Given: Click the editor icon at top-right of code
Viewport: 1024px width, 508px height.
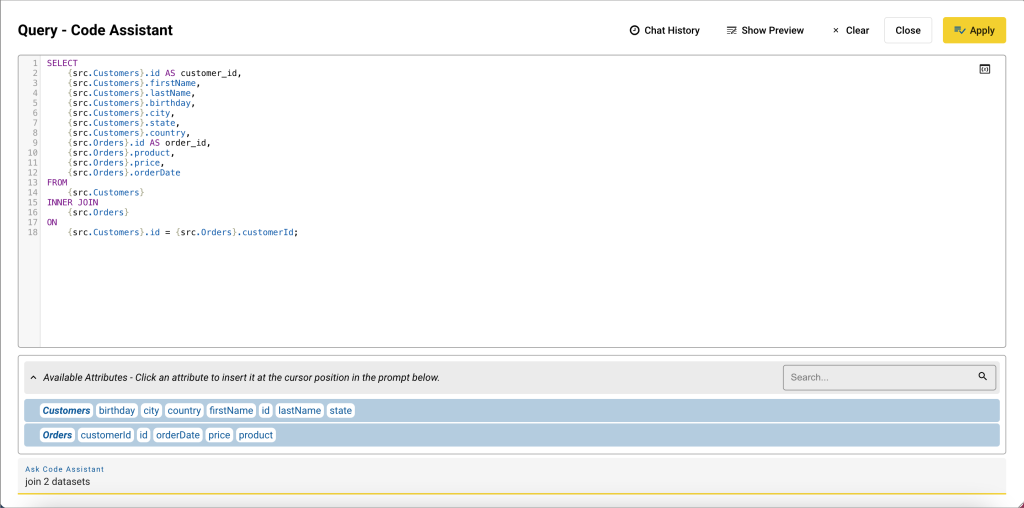Looking at the screenshot, I should [x=984, y=69].
